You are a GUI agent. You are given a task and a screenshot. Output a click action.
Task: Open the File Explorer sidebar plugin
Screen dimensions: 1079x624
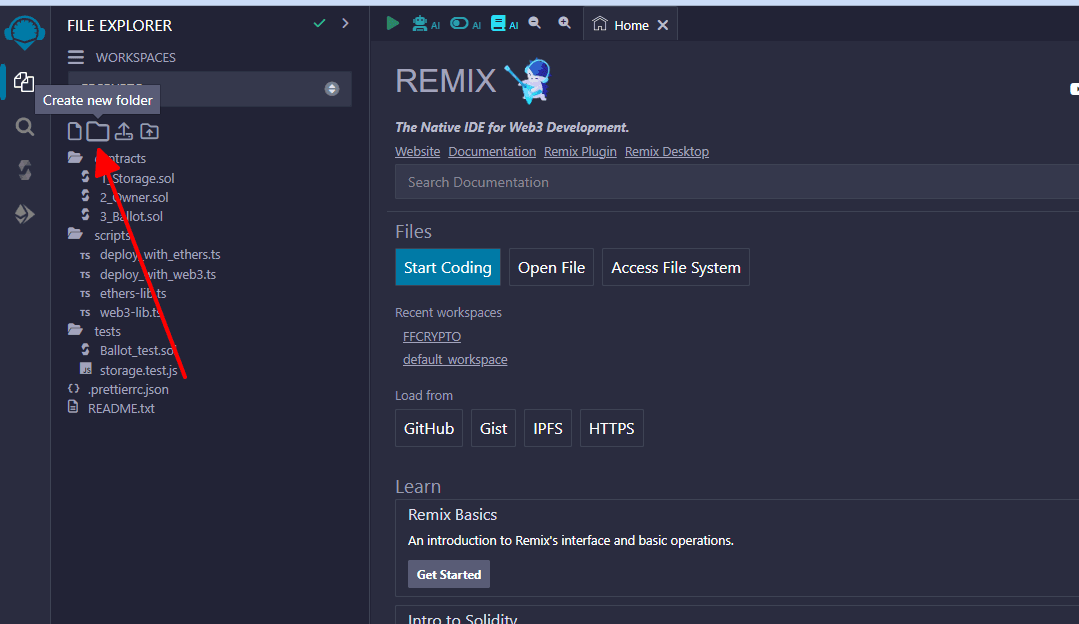pos(24,82)
